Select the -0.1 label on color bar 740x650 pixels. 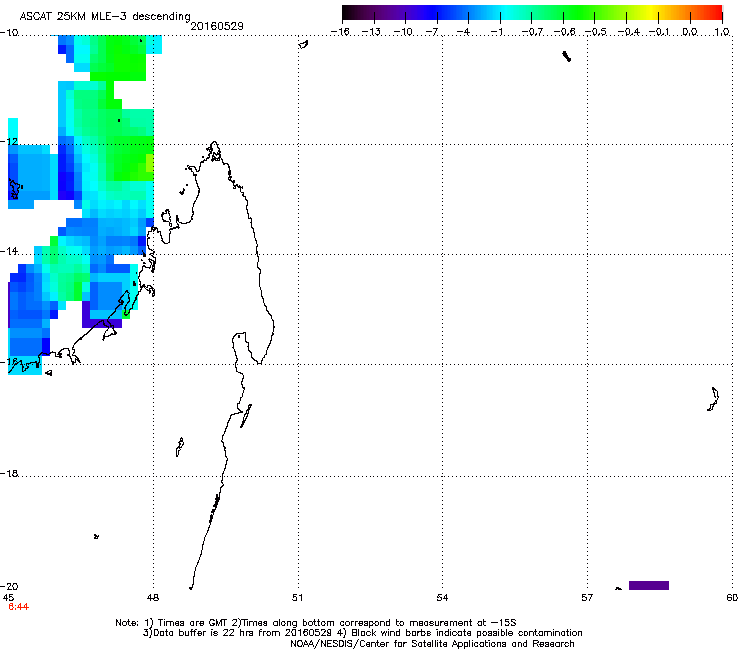tap(659, 32)
